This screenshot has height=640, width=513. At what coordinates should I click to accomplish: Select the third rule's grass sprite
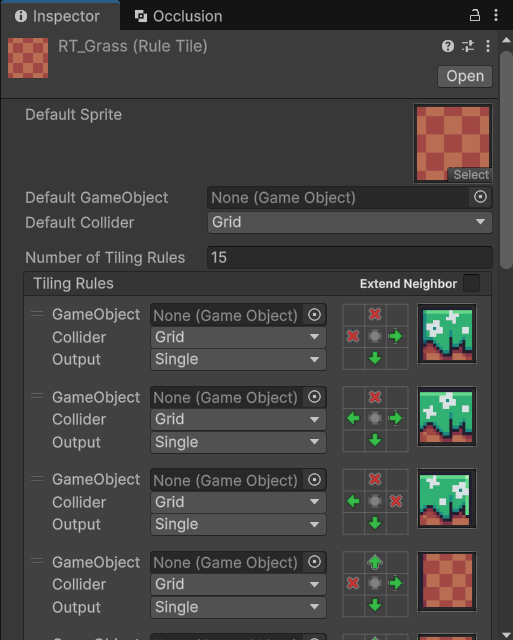(x=447, y=499)
